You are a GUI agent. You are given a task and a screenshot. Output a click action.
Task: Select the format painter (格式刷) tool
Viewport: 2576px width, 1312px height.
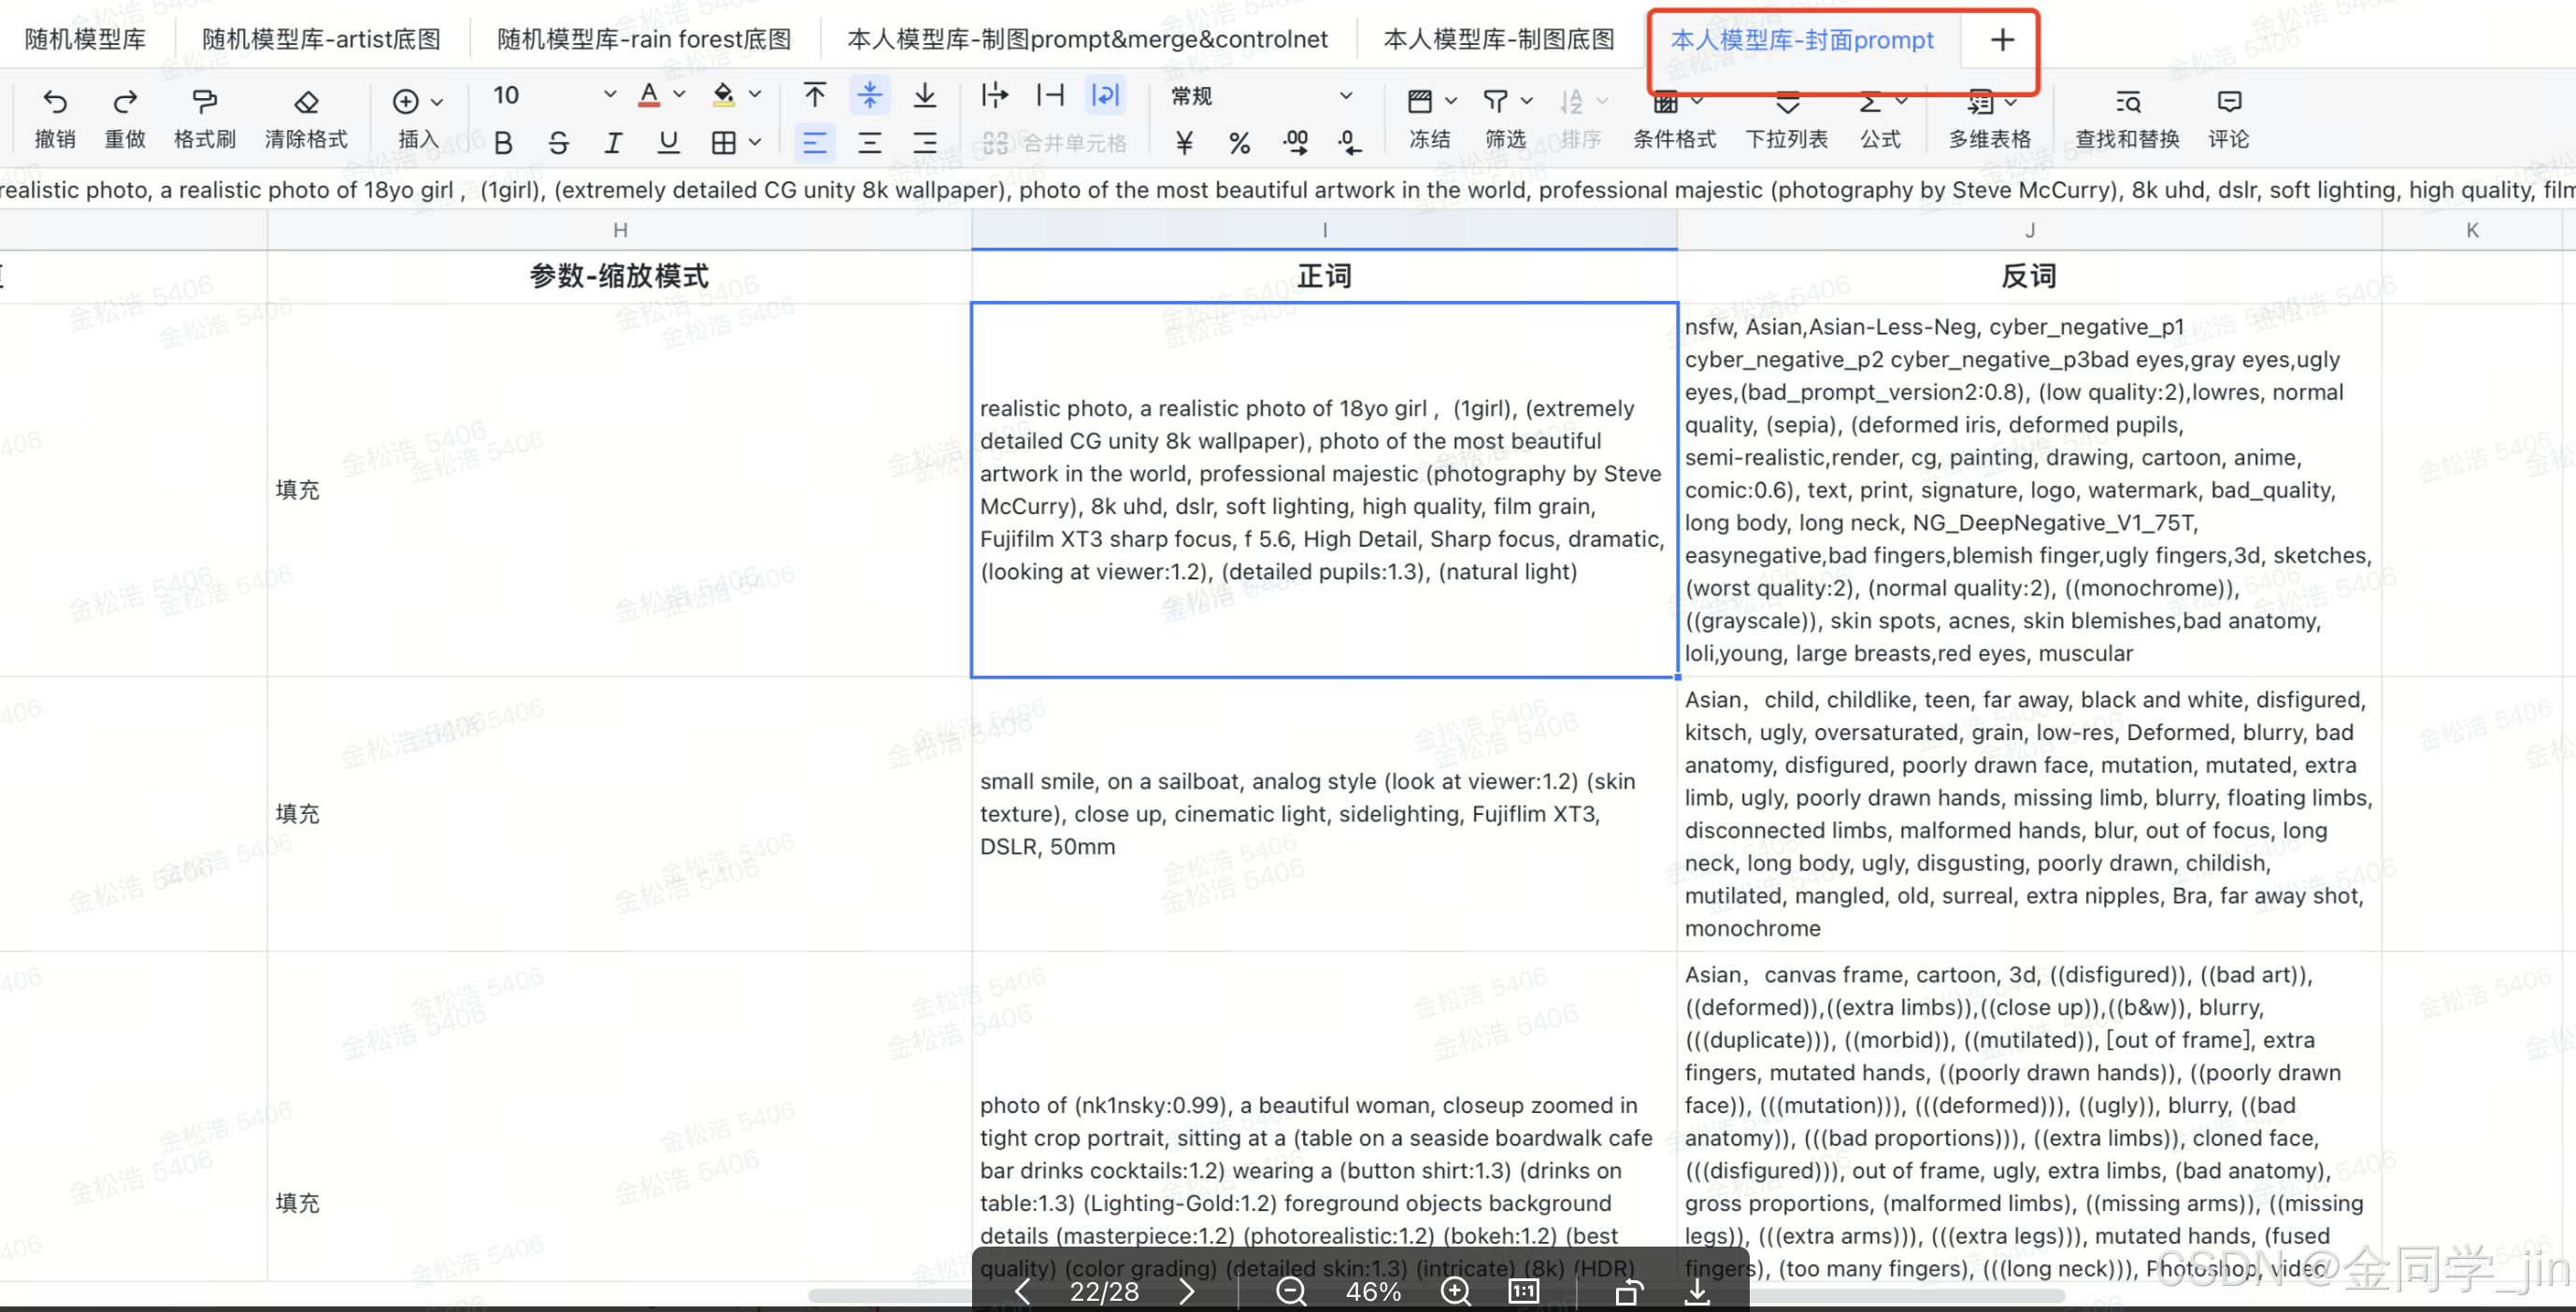pyautogui.click(x=204, y=102)
